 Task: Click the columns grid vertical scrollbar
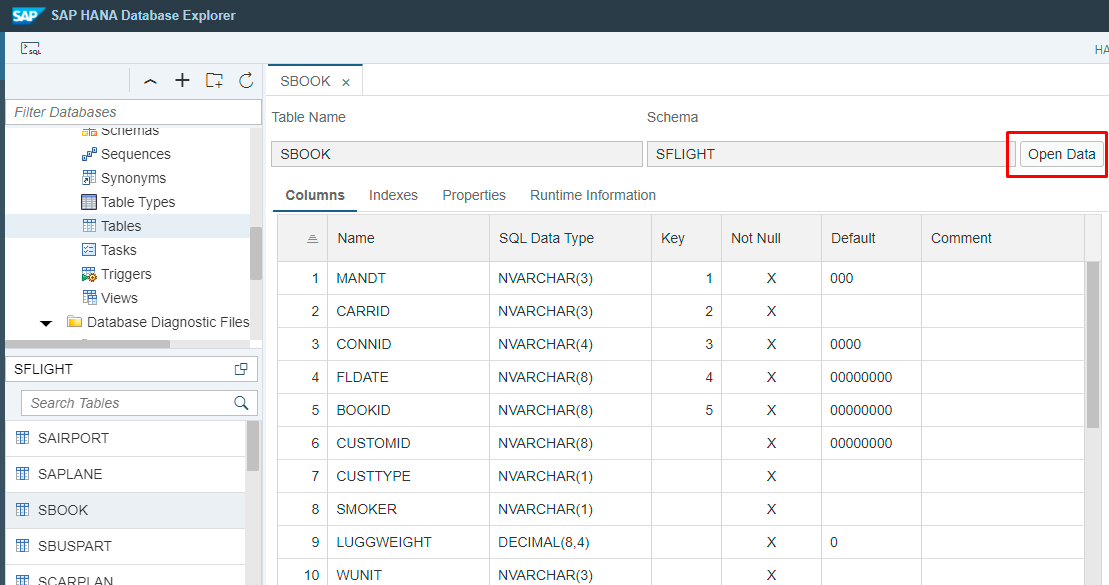click(1093, 345)
